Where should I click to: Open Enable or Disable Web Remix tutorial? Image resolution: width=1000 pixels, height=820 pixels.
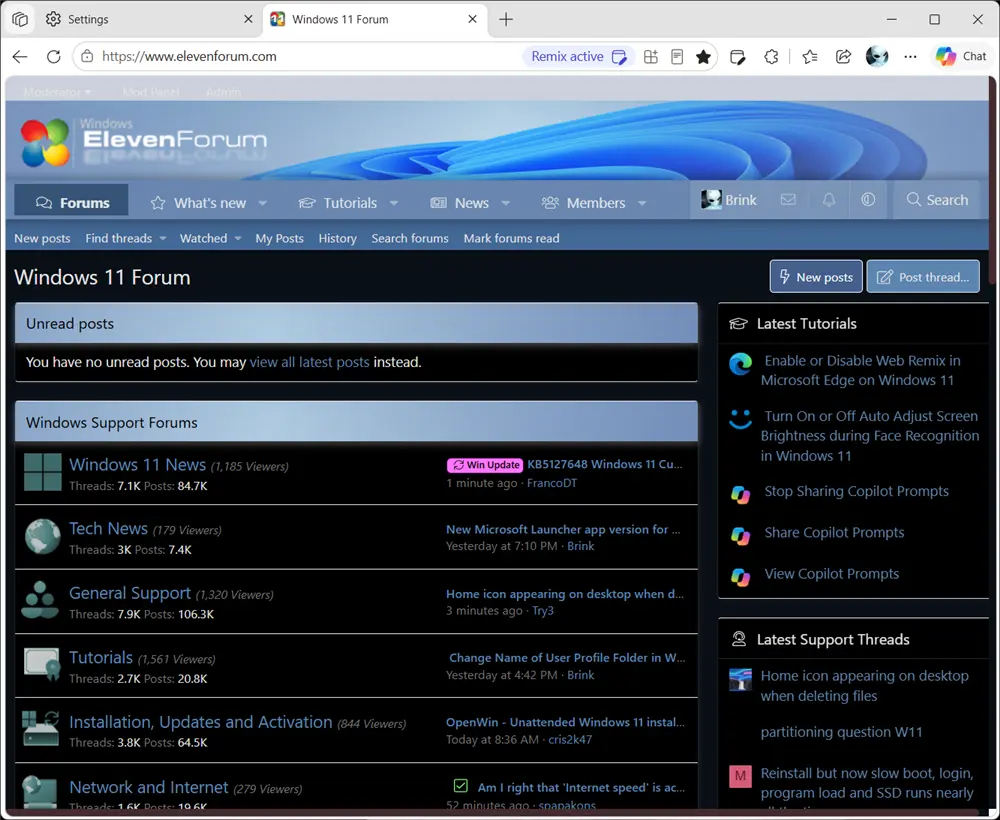point(860,370)
